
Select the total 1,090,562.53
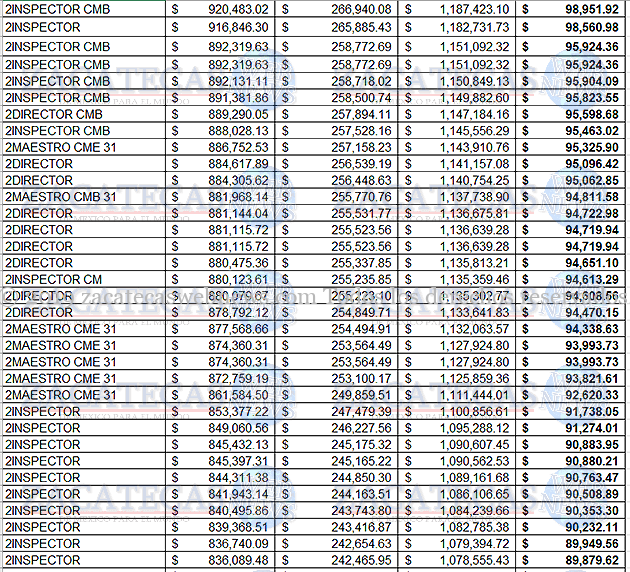[474, 461]
